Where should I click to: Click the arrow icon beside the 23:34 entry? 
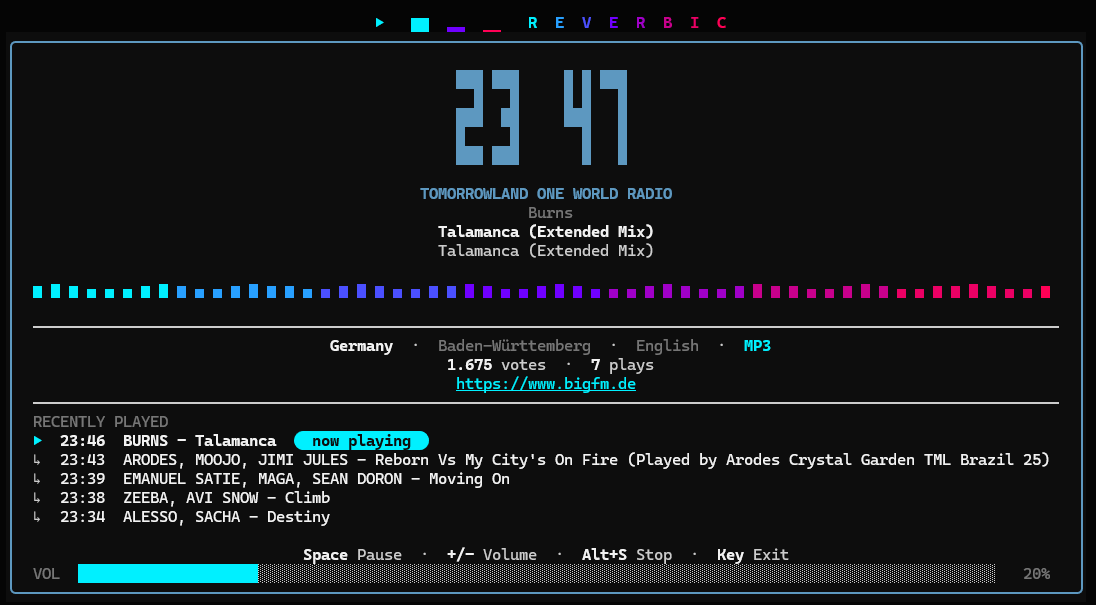coord(37,516)
